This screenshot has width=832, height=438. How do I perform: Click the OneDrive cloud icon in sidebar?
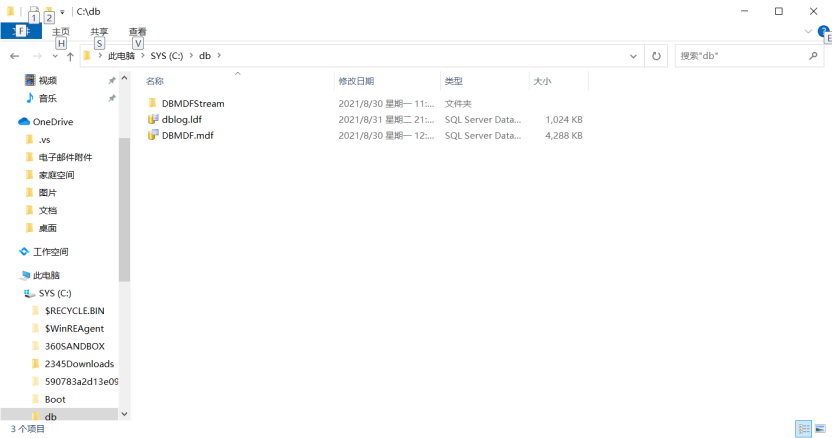(25, 122)
